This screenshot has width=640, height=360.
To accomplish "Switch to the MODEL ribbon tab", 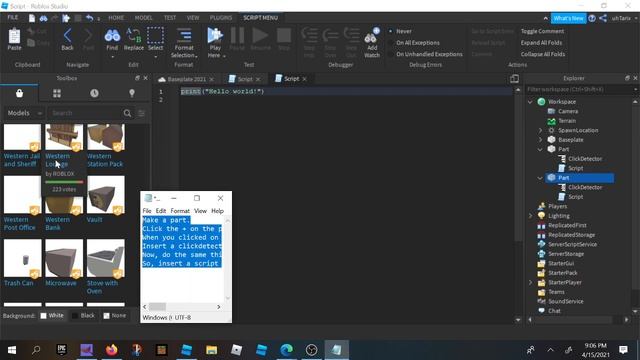I will pos(143,18).
